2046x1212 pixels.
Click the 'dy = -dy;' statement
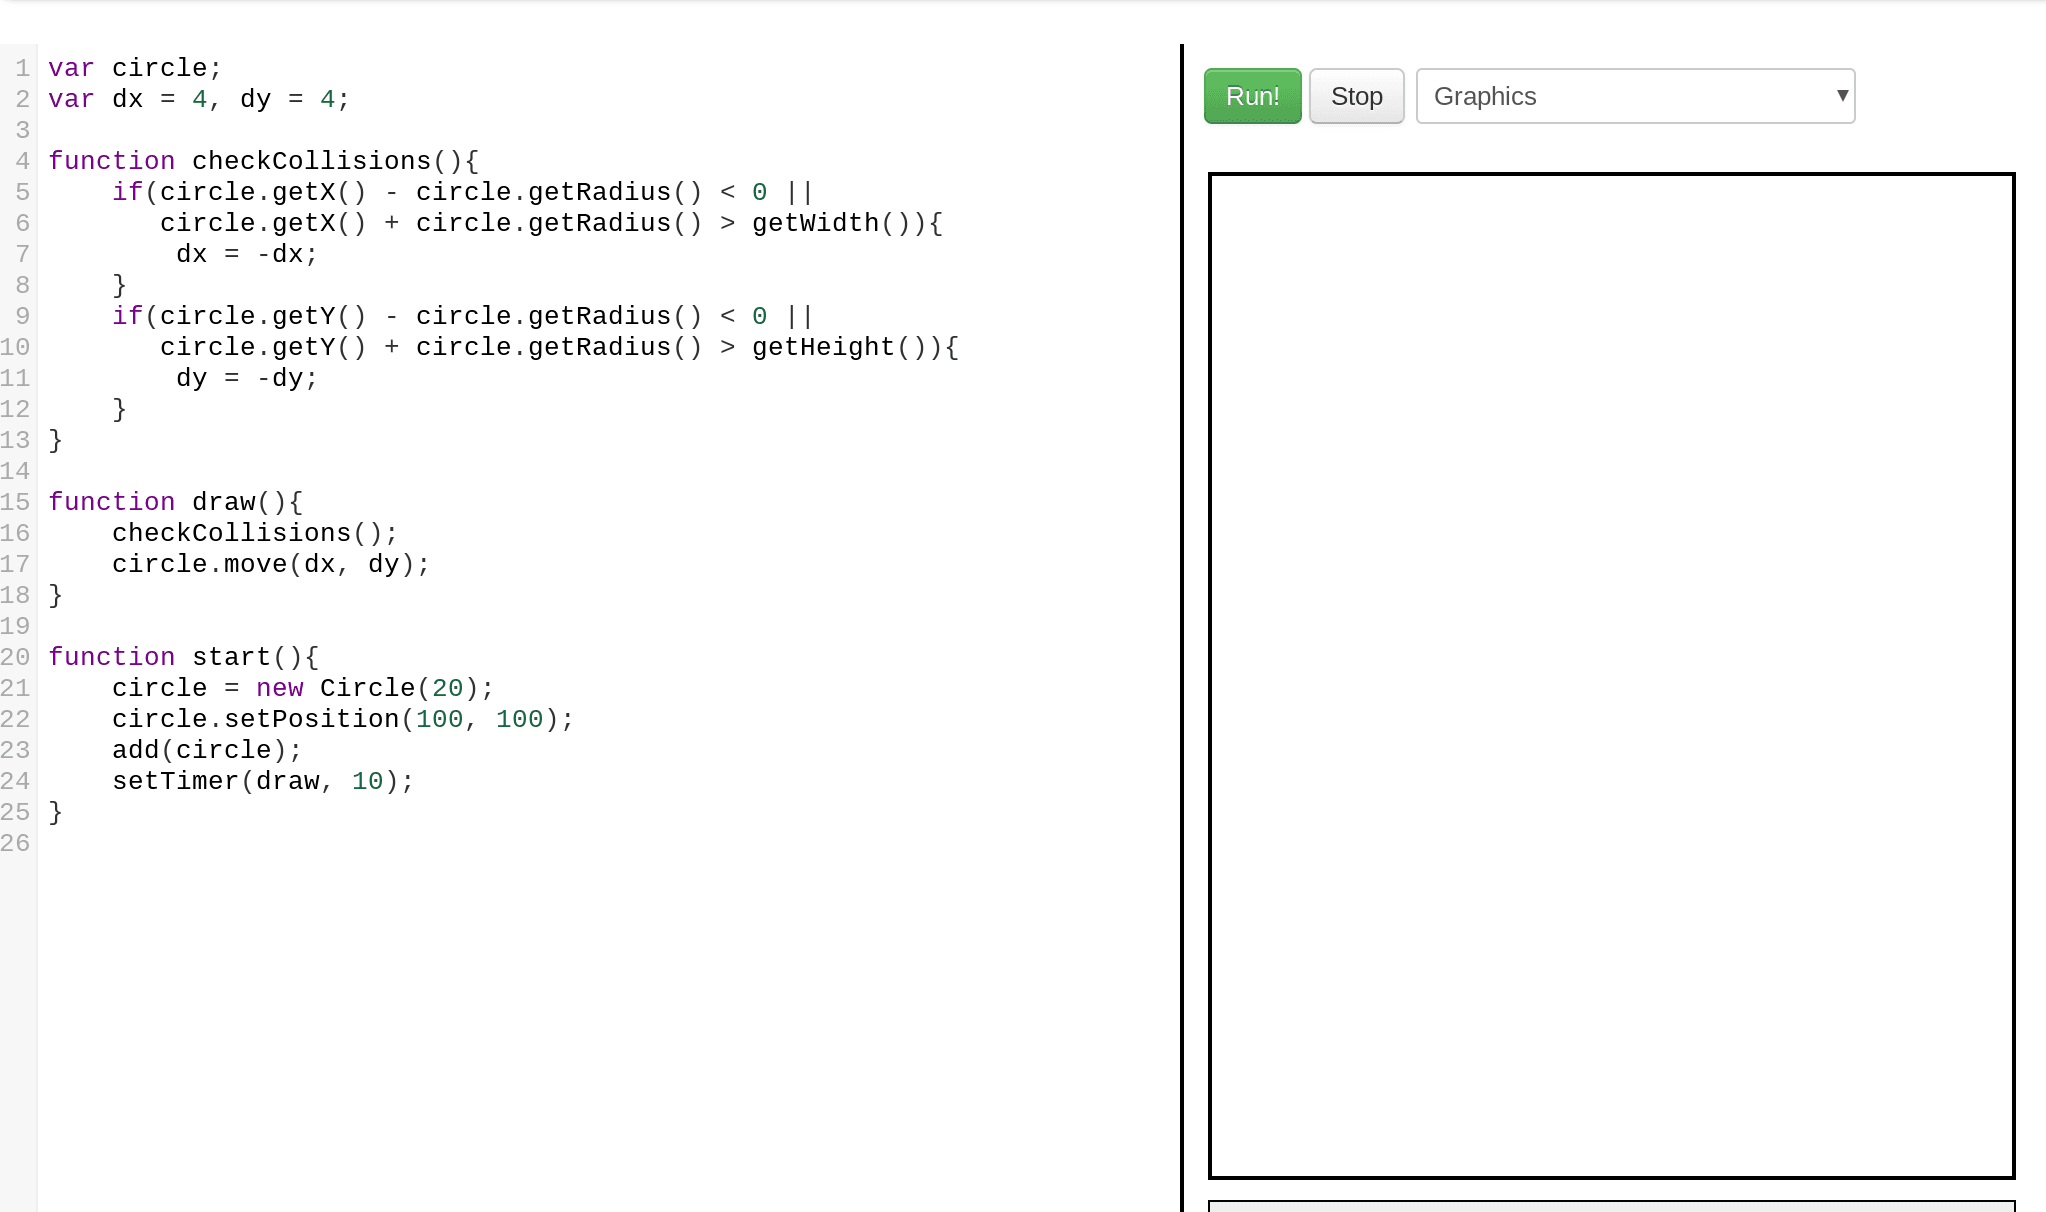(247, 378)
